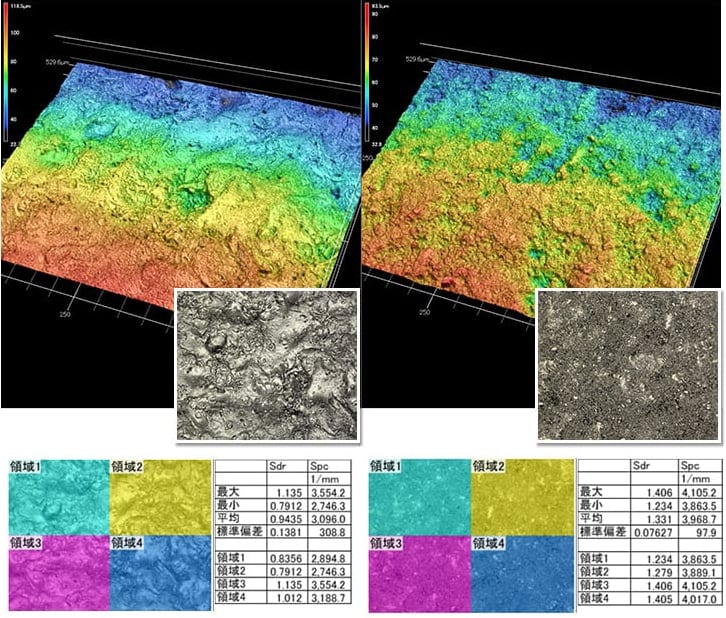Select blue 領域4 region in left map
Screen dimensions: 726x618
pyautogui.click(x=160, y=575)
